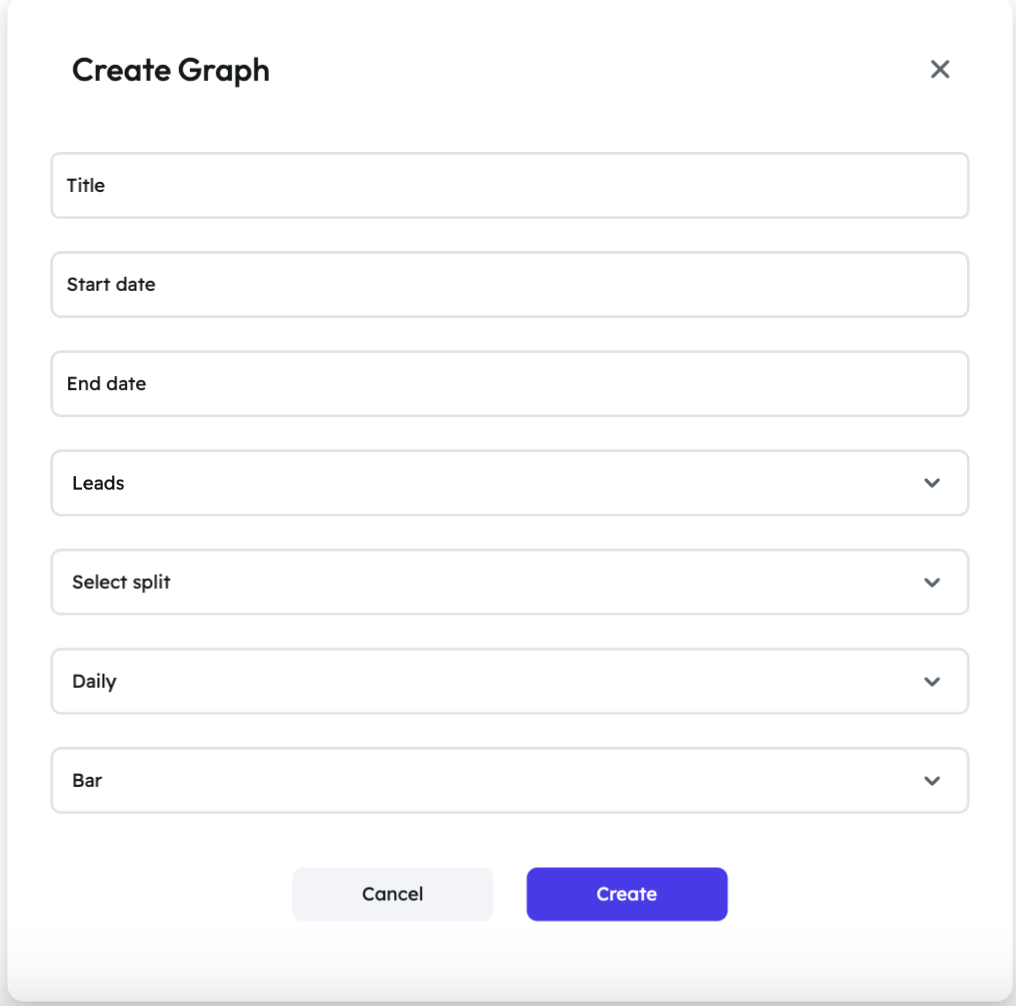
Task: Select the End date field
Action: [x=509, y=384]
